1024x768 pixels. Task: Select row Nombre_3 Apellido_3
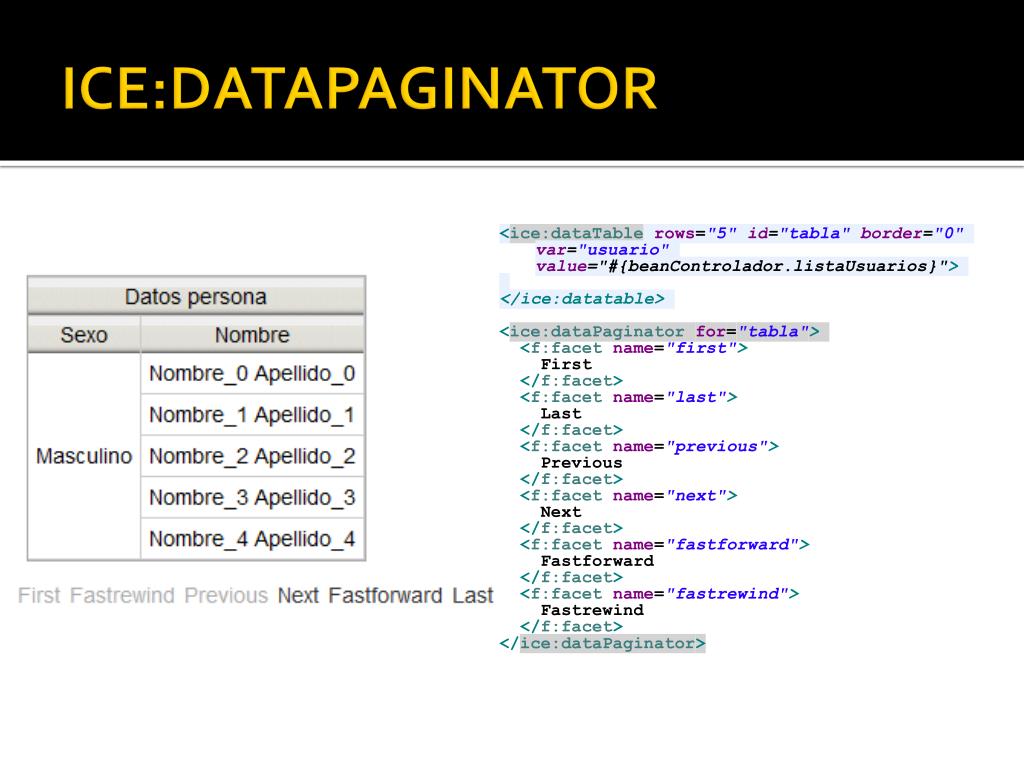coord(252,498)
